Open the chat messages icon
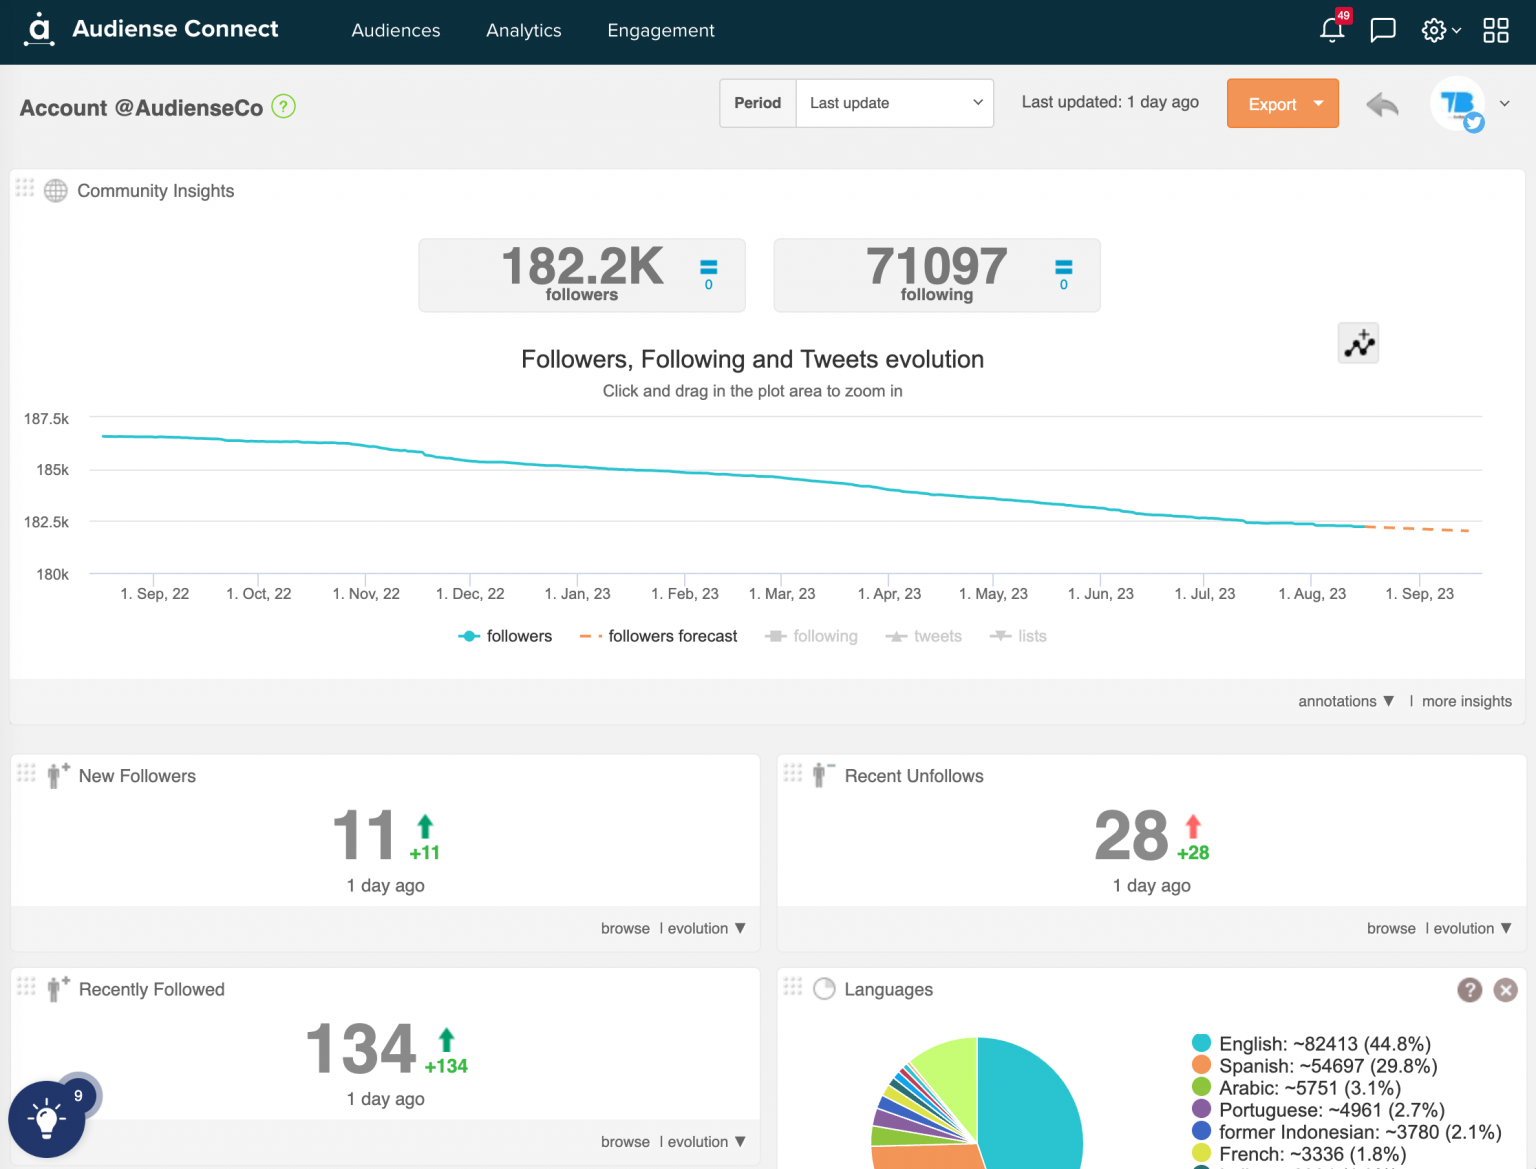This screenshot has height=1169, width=1536. (1383, 30)
